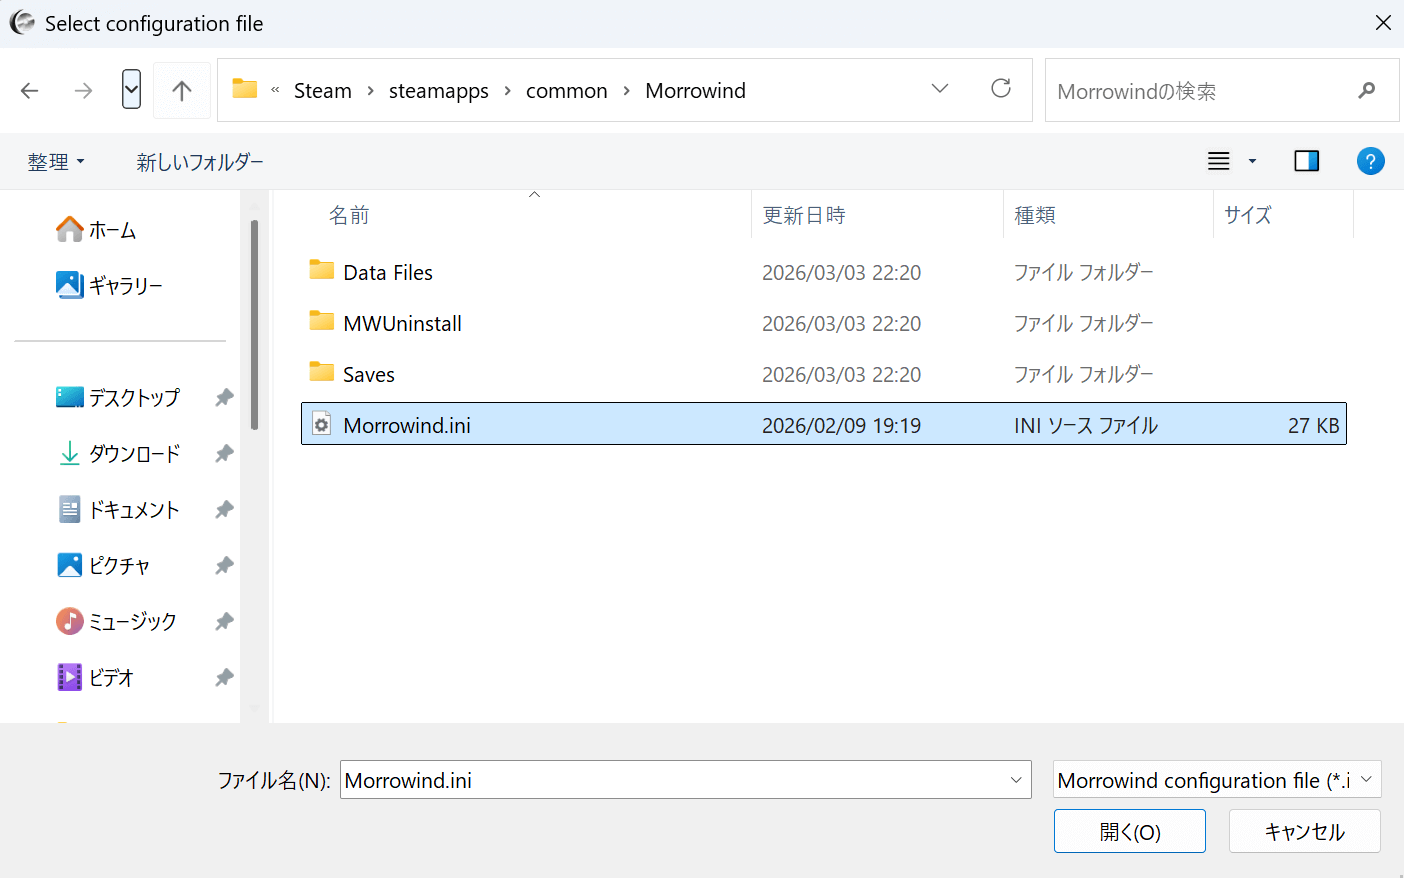Click 新しいフォルダー to create folder
1404x878 pixels.
pos(200,162)
